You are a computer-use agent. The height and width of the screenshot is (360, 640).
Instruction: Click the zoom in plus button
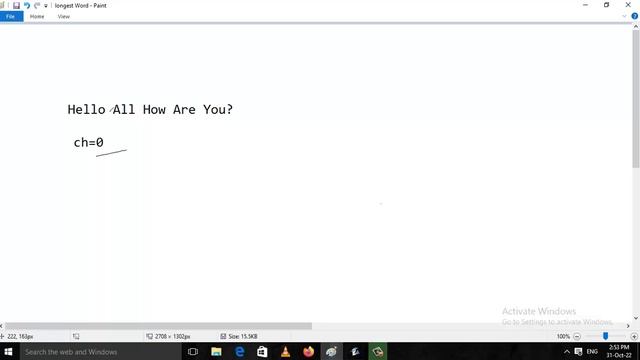pyautogui.click(x=634, y=336)
